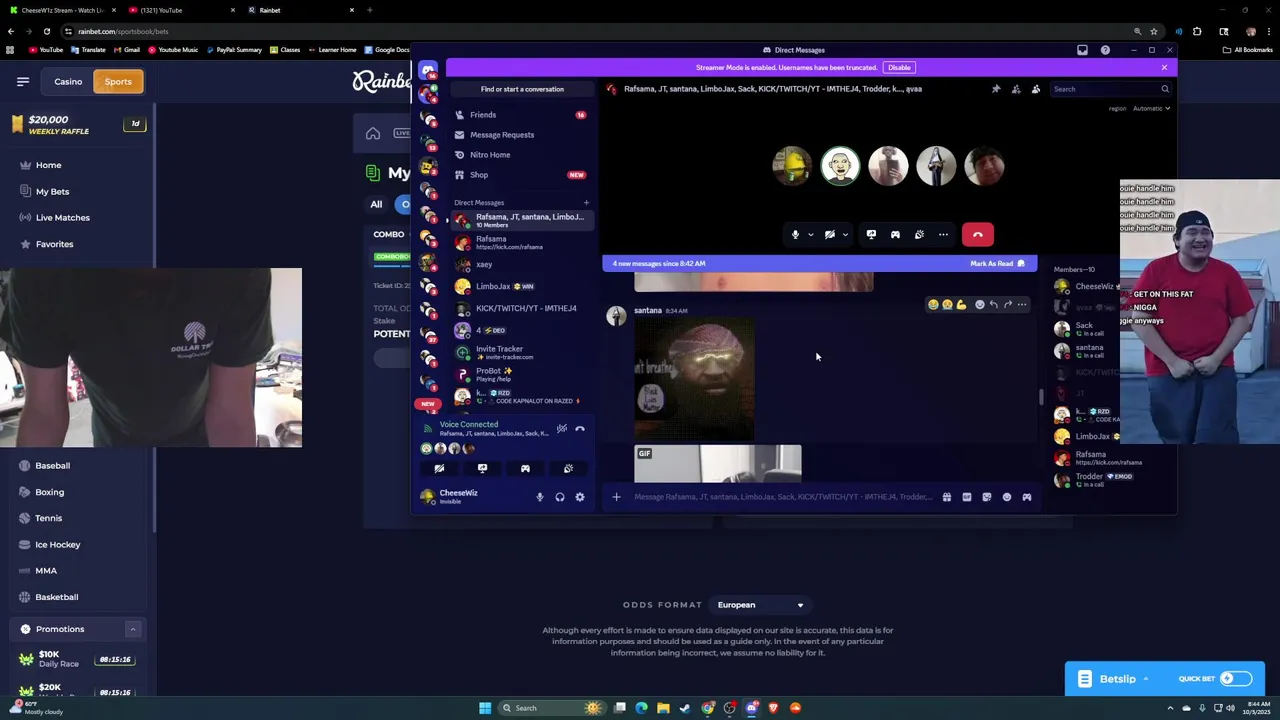The width and height of the screenshot is (1280, 720).
Task: Show pinned messages in group chat
Action: pyautogui.click(x=996, y=89)
